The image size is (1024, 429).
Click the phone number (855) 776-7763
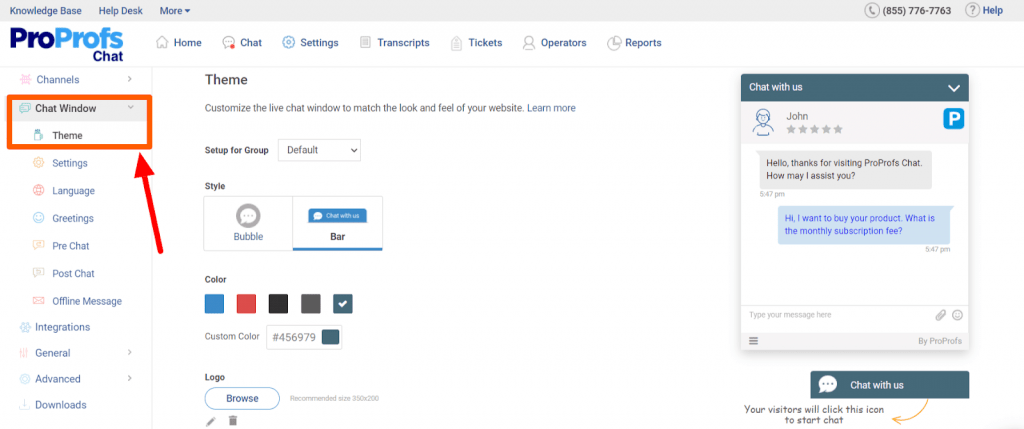pyautogui.click(x=916, y=10)
